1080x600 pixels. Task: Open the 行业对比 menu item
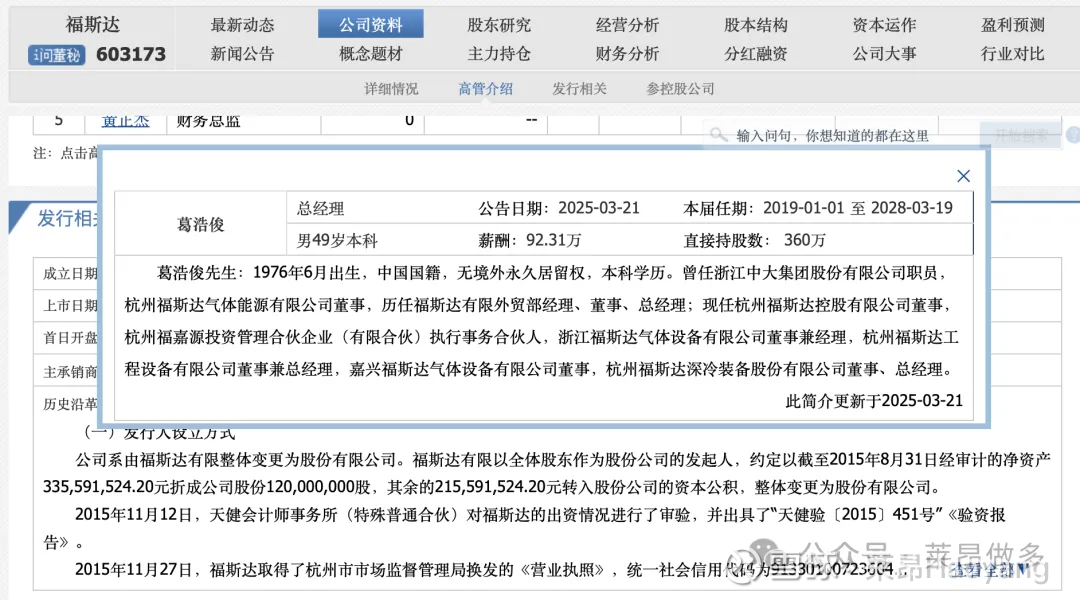coord(1012,54)
